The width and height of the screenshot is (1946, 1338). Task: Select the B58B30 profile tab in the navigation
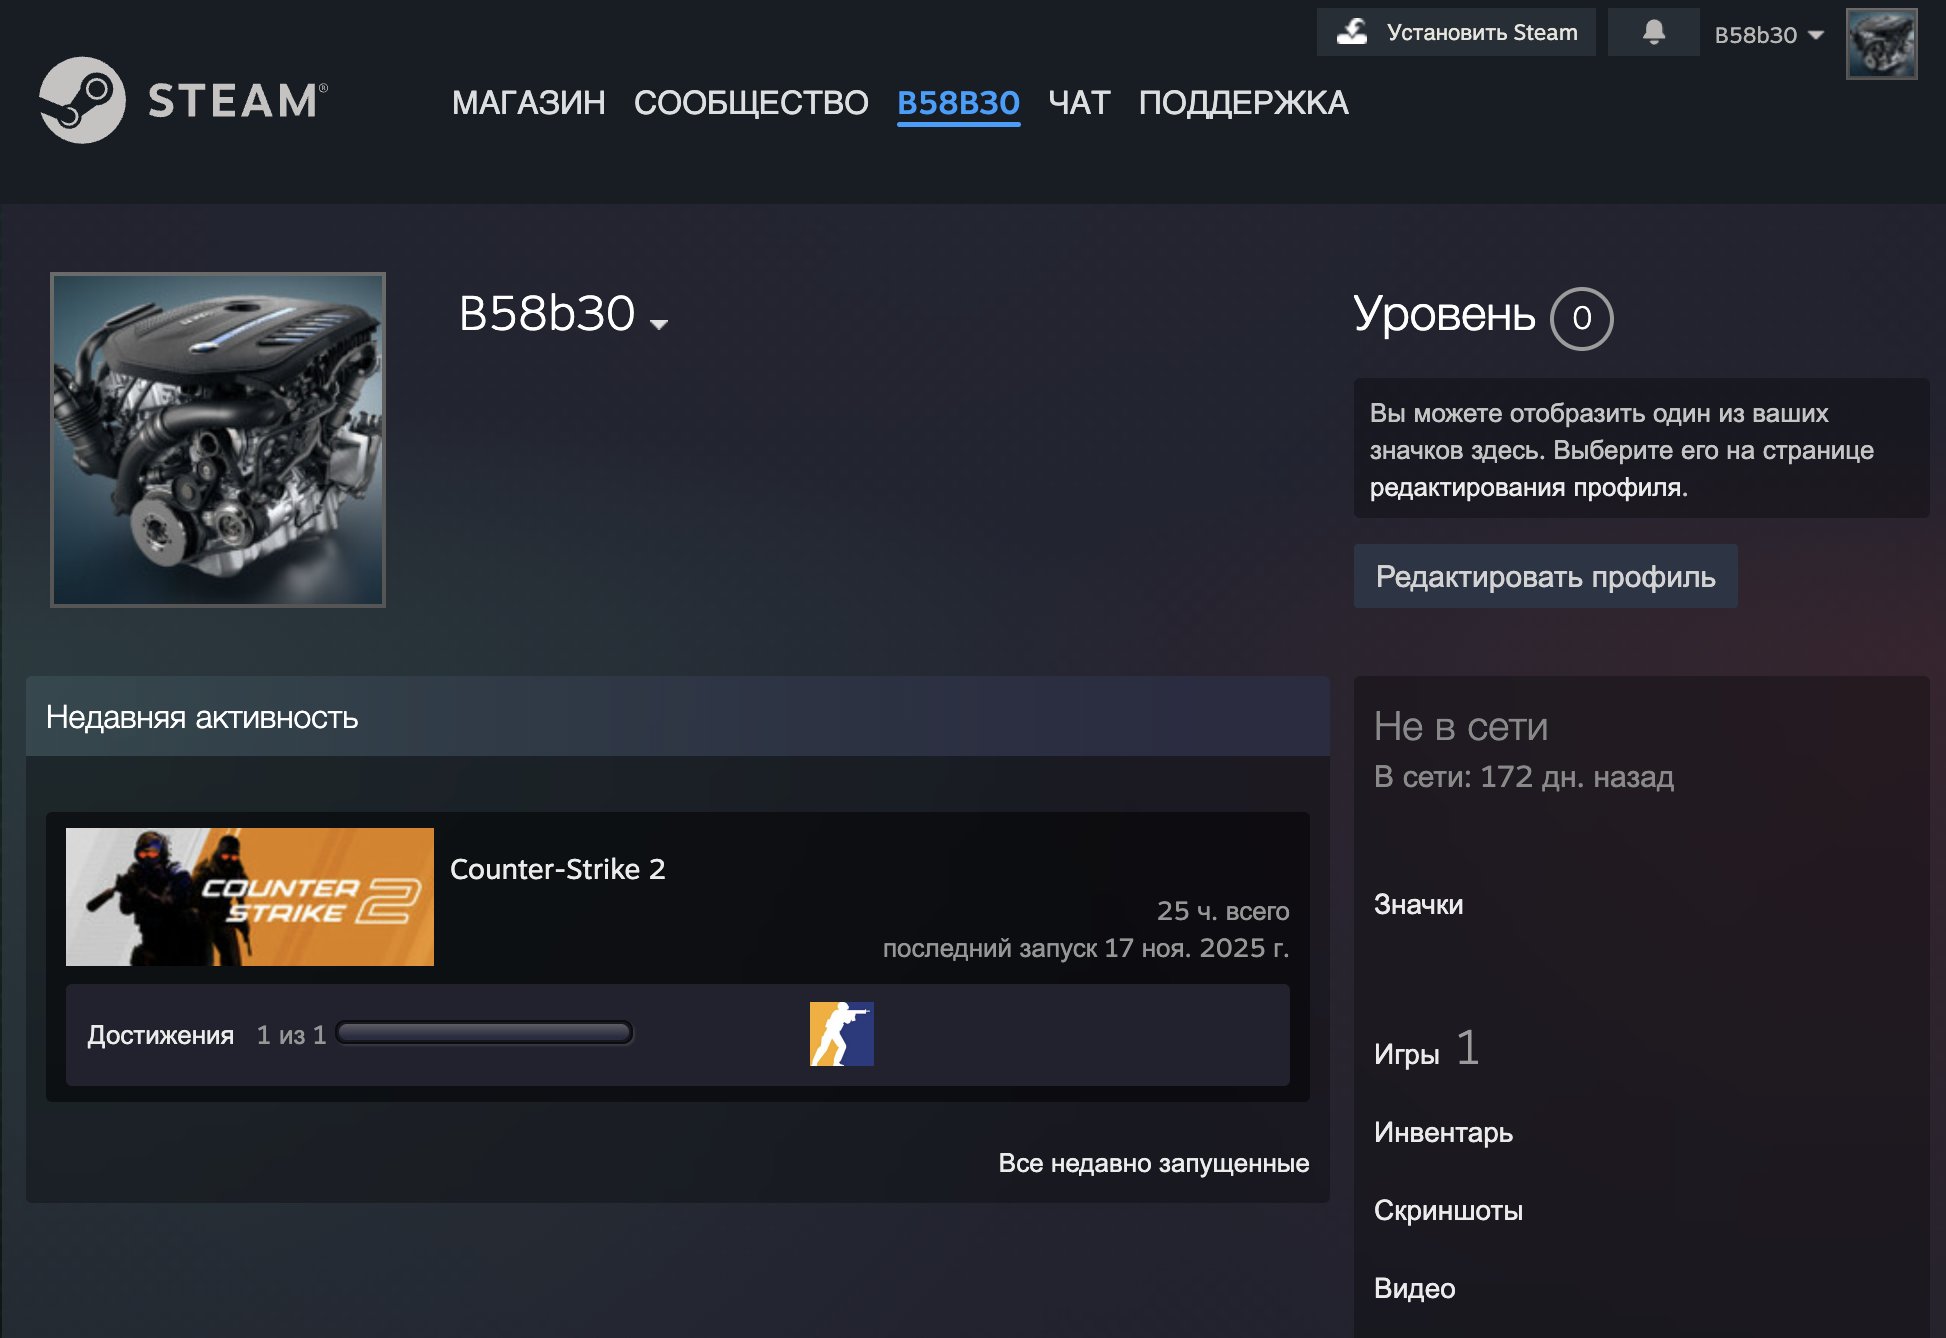[x=958, y=102]
